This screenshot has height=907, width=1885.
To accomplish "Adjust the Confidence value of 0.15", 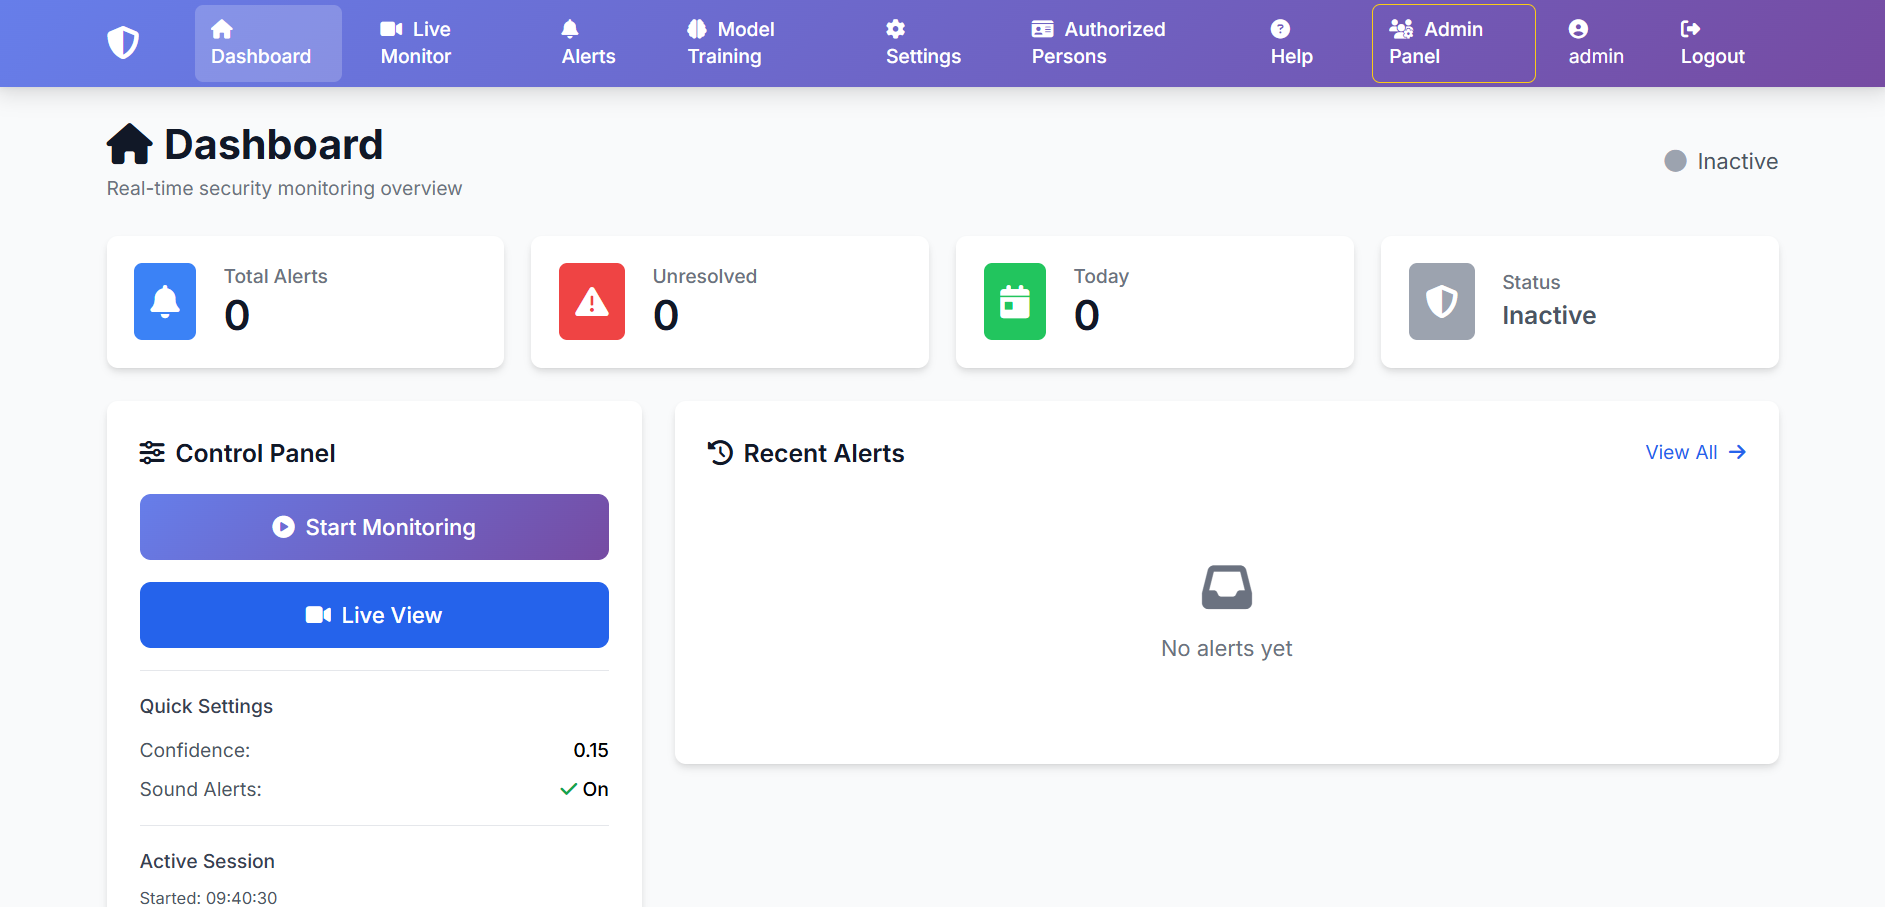I will (590, 750).
